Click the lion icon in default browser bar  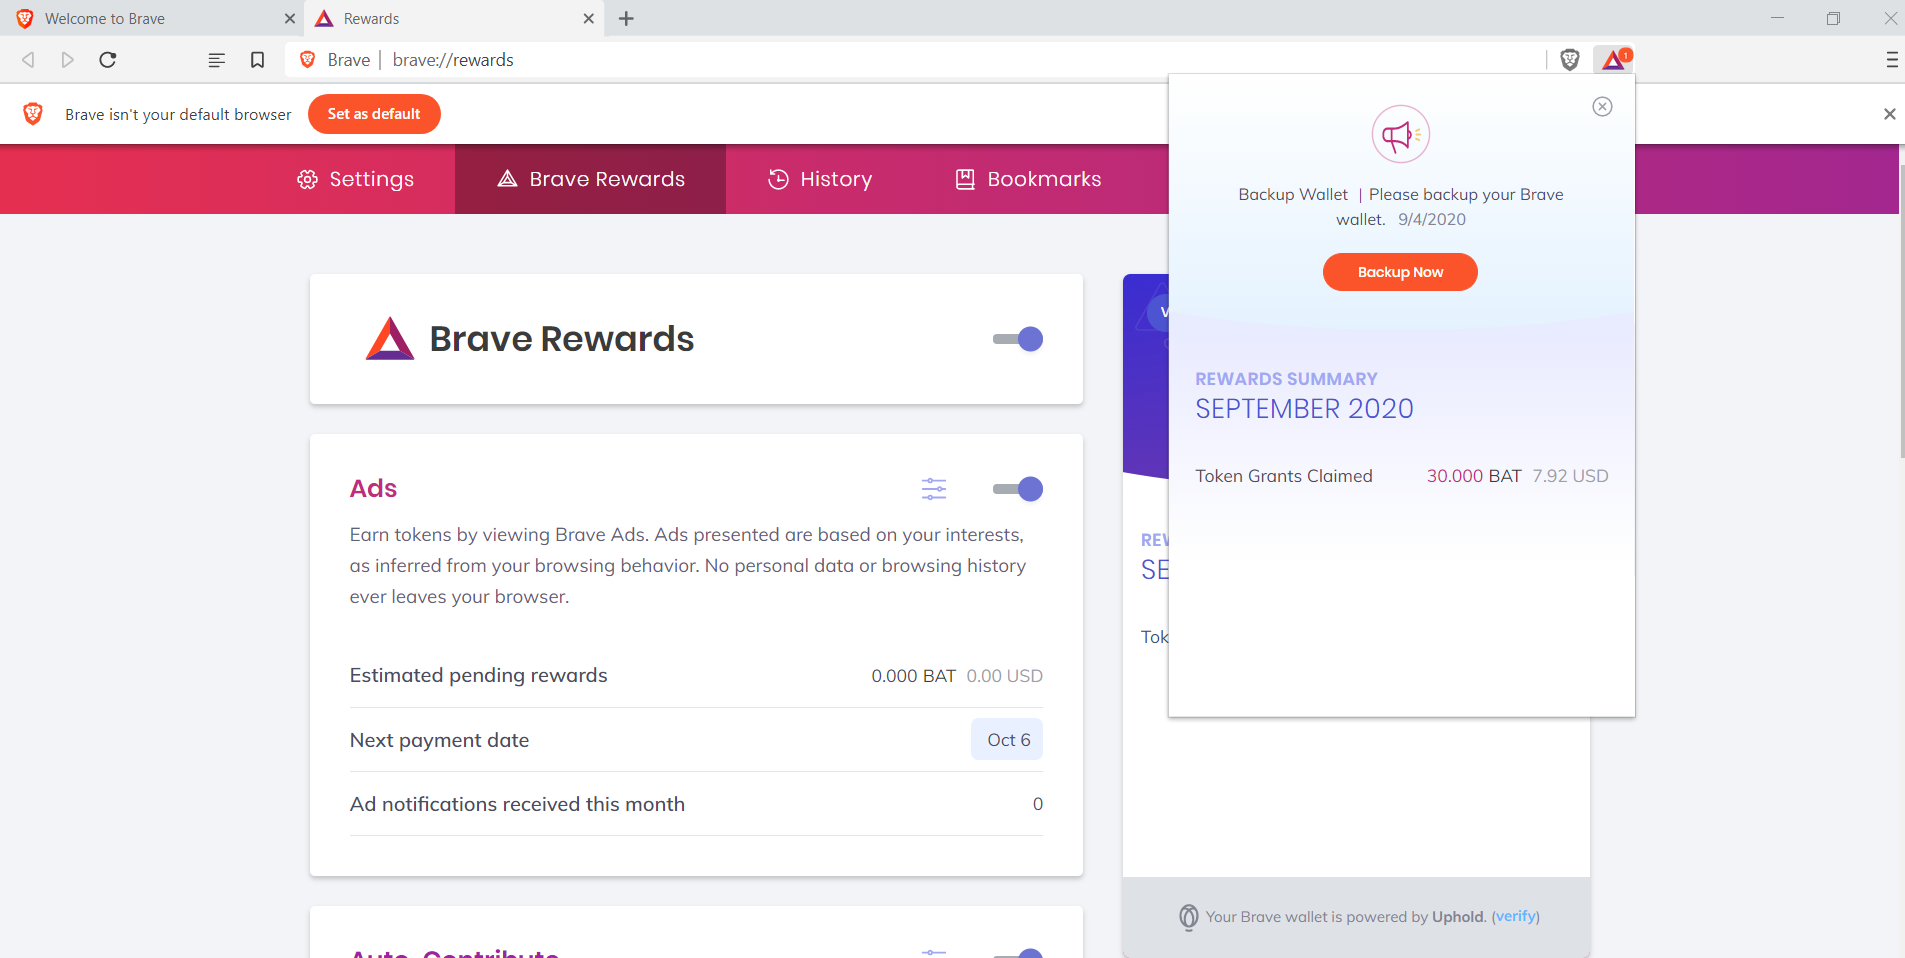33,114
